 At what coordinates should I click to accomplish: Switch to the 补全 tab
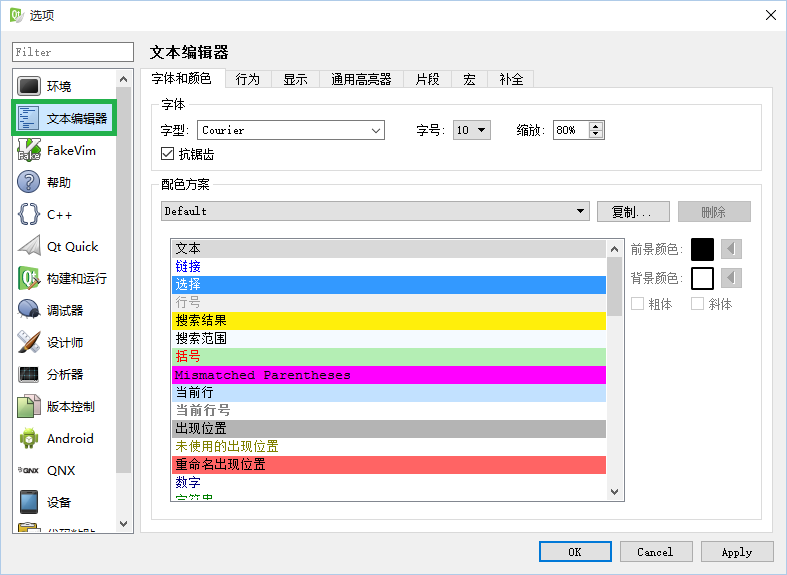pos(511,79)
